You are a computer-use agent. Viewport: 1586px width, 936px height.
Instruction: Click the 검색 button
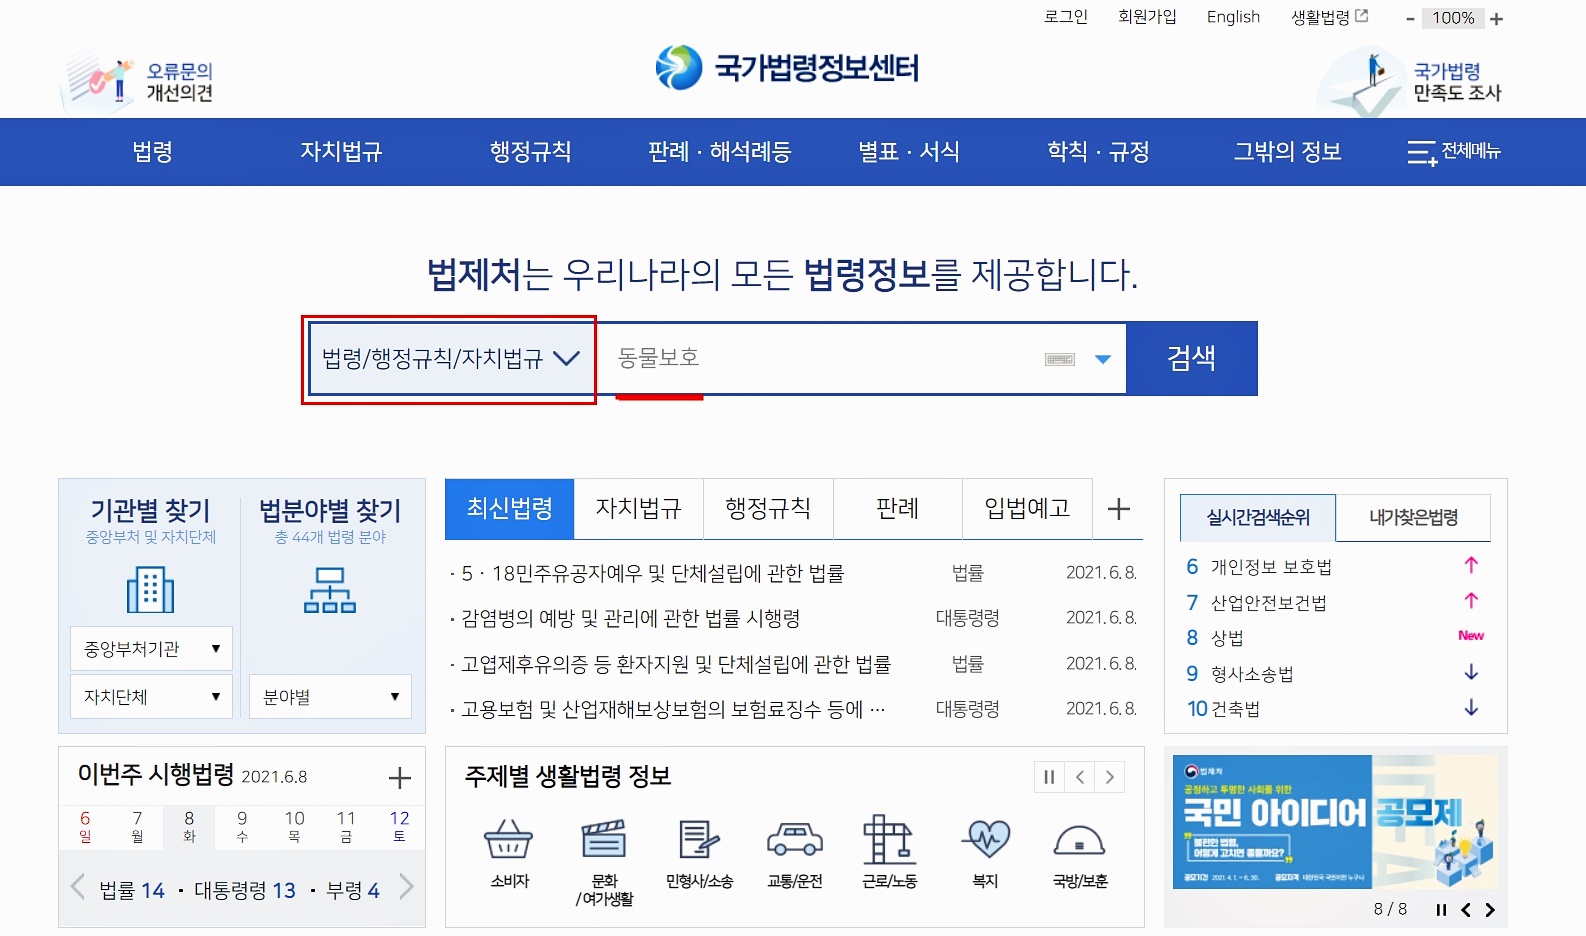(1192, 359)
